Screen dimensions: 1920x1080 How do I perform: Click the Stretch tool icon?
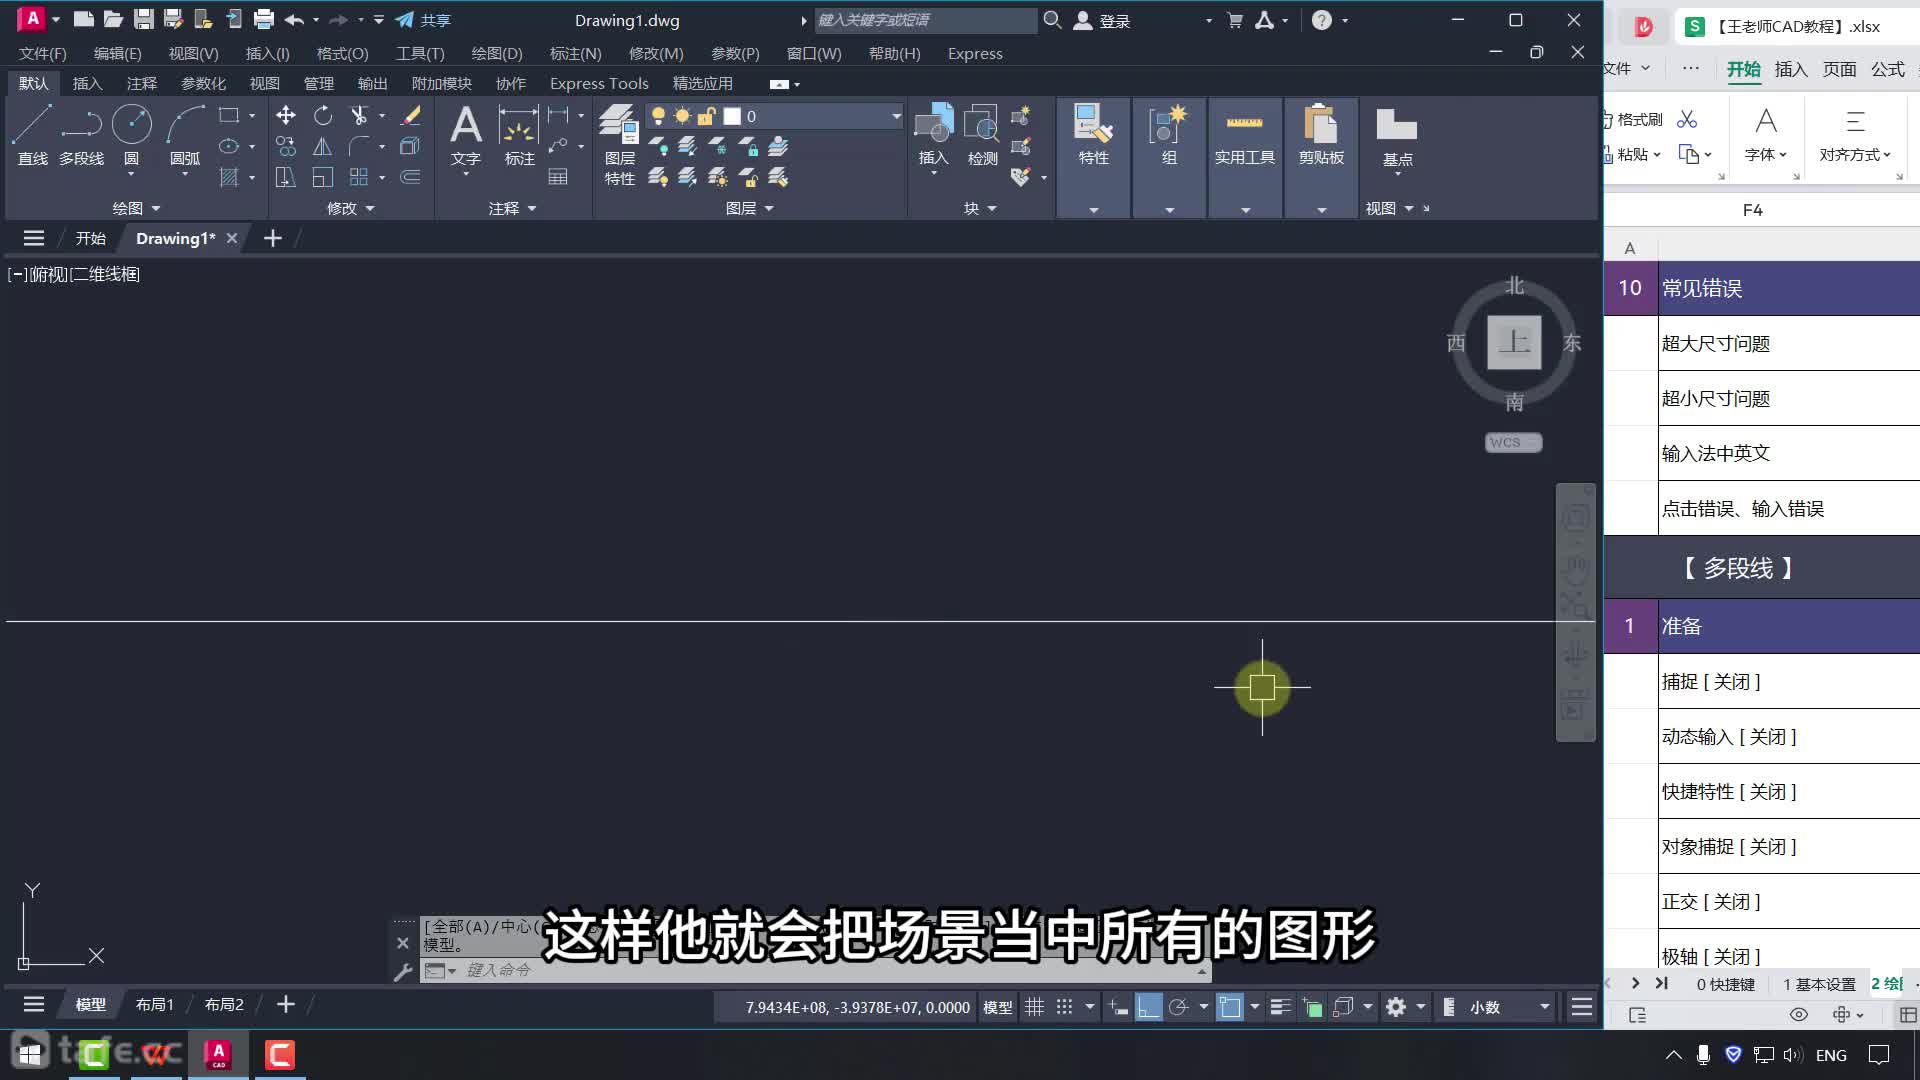click(286, 177)
